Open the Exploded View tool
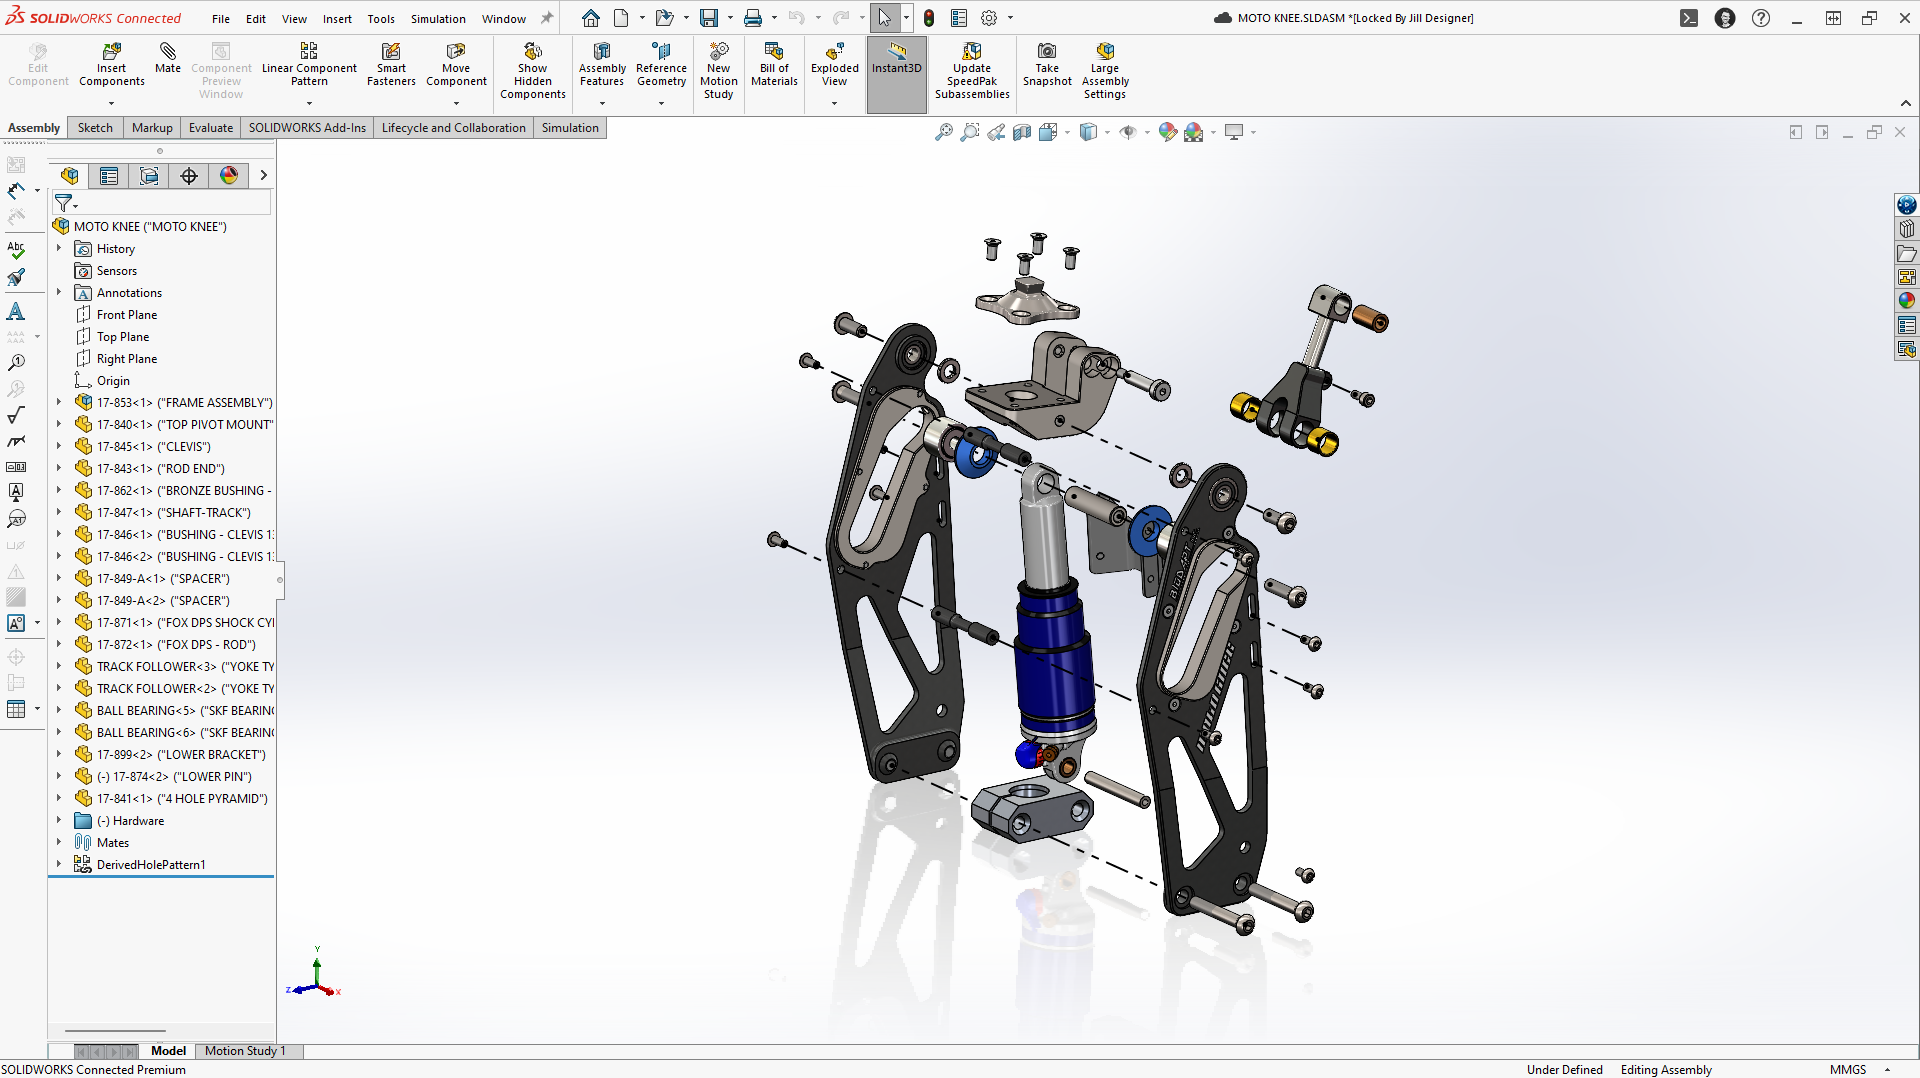The image size is (1920, 1078). 834,66
